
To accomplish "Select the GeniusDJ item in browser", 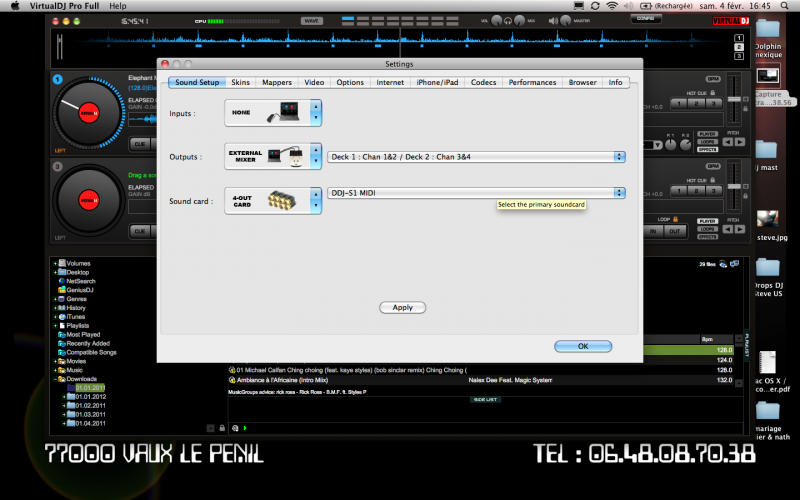I will [x=82, y=290].
